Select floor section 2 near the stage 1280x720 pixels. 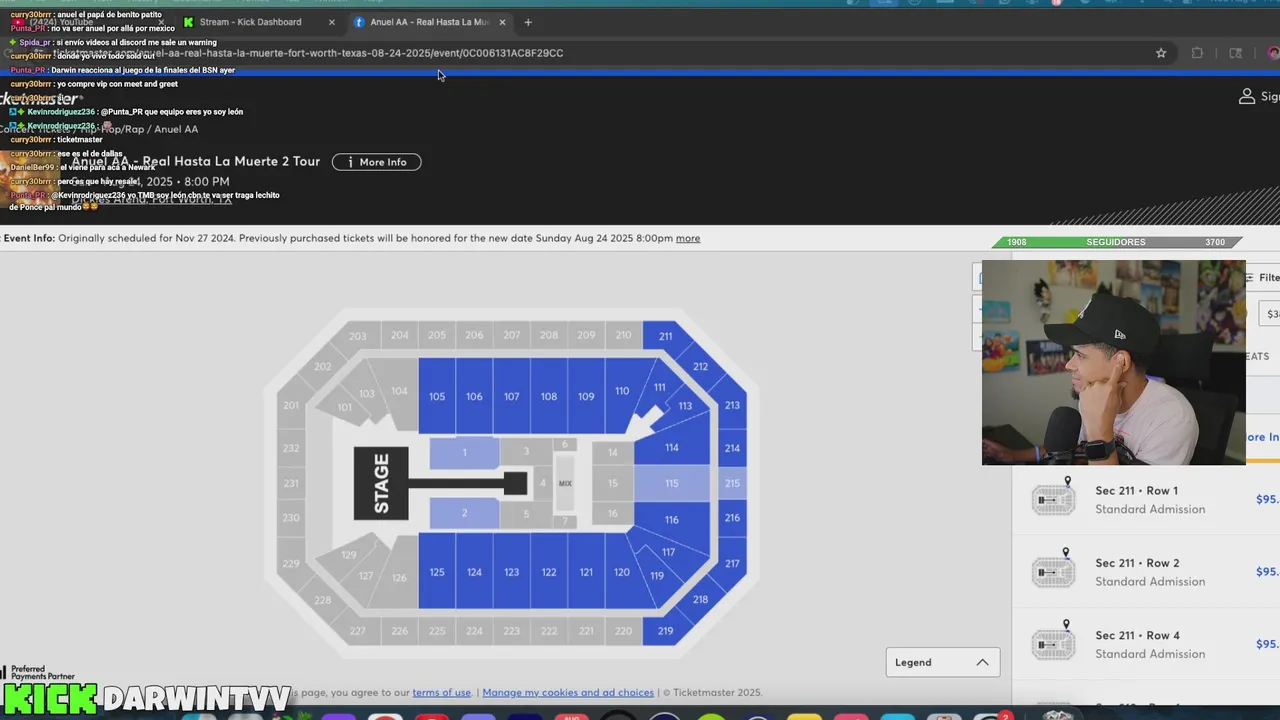coord(464,513)
